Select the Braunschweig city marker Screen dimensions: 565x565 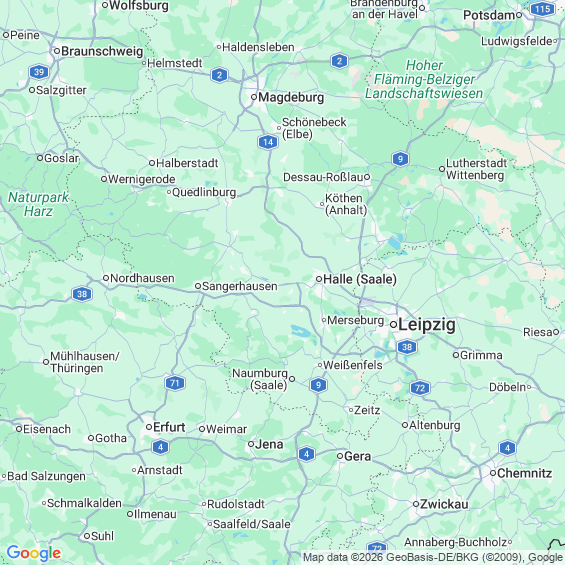pos(57,51)
